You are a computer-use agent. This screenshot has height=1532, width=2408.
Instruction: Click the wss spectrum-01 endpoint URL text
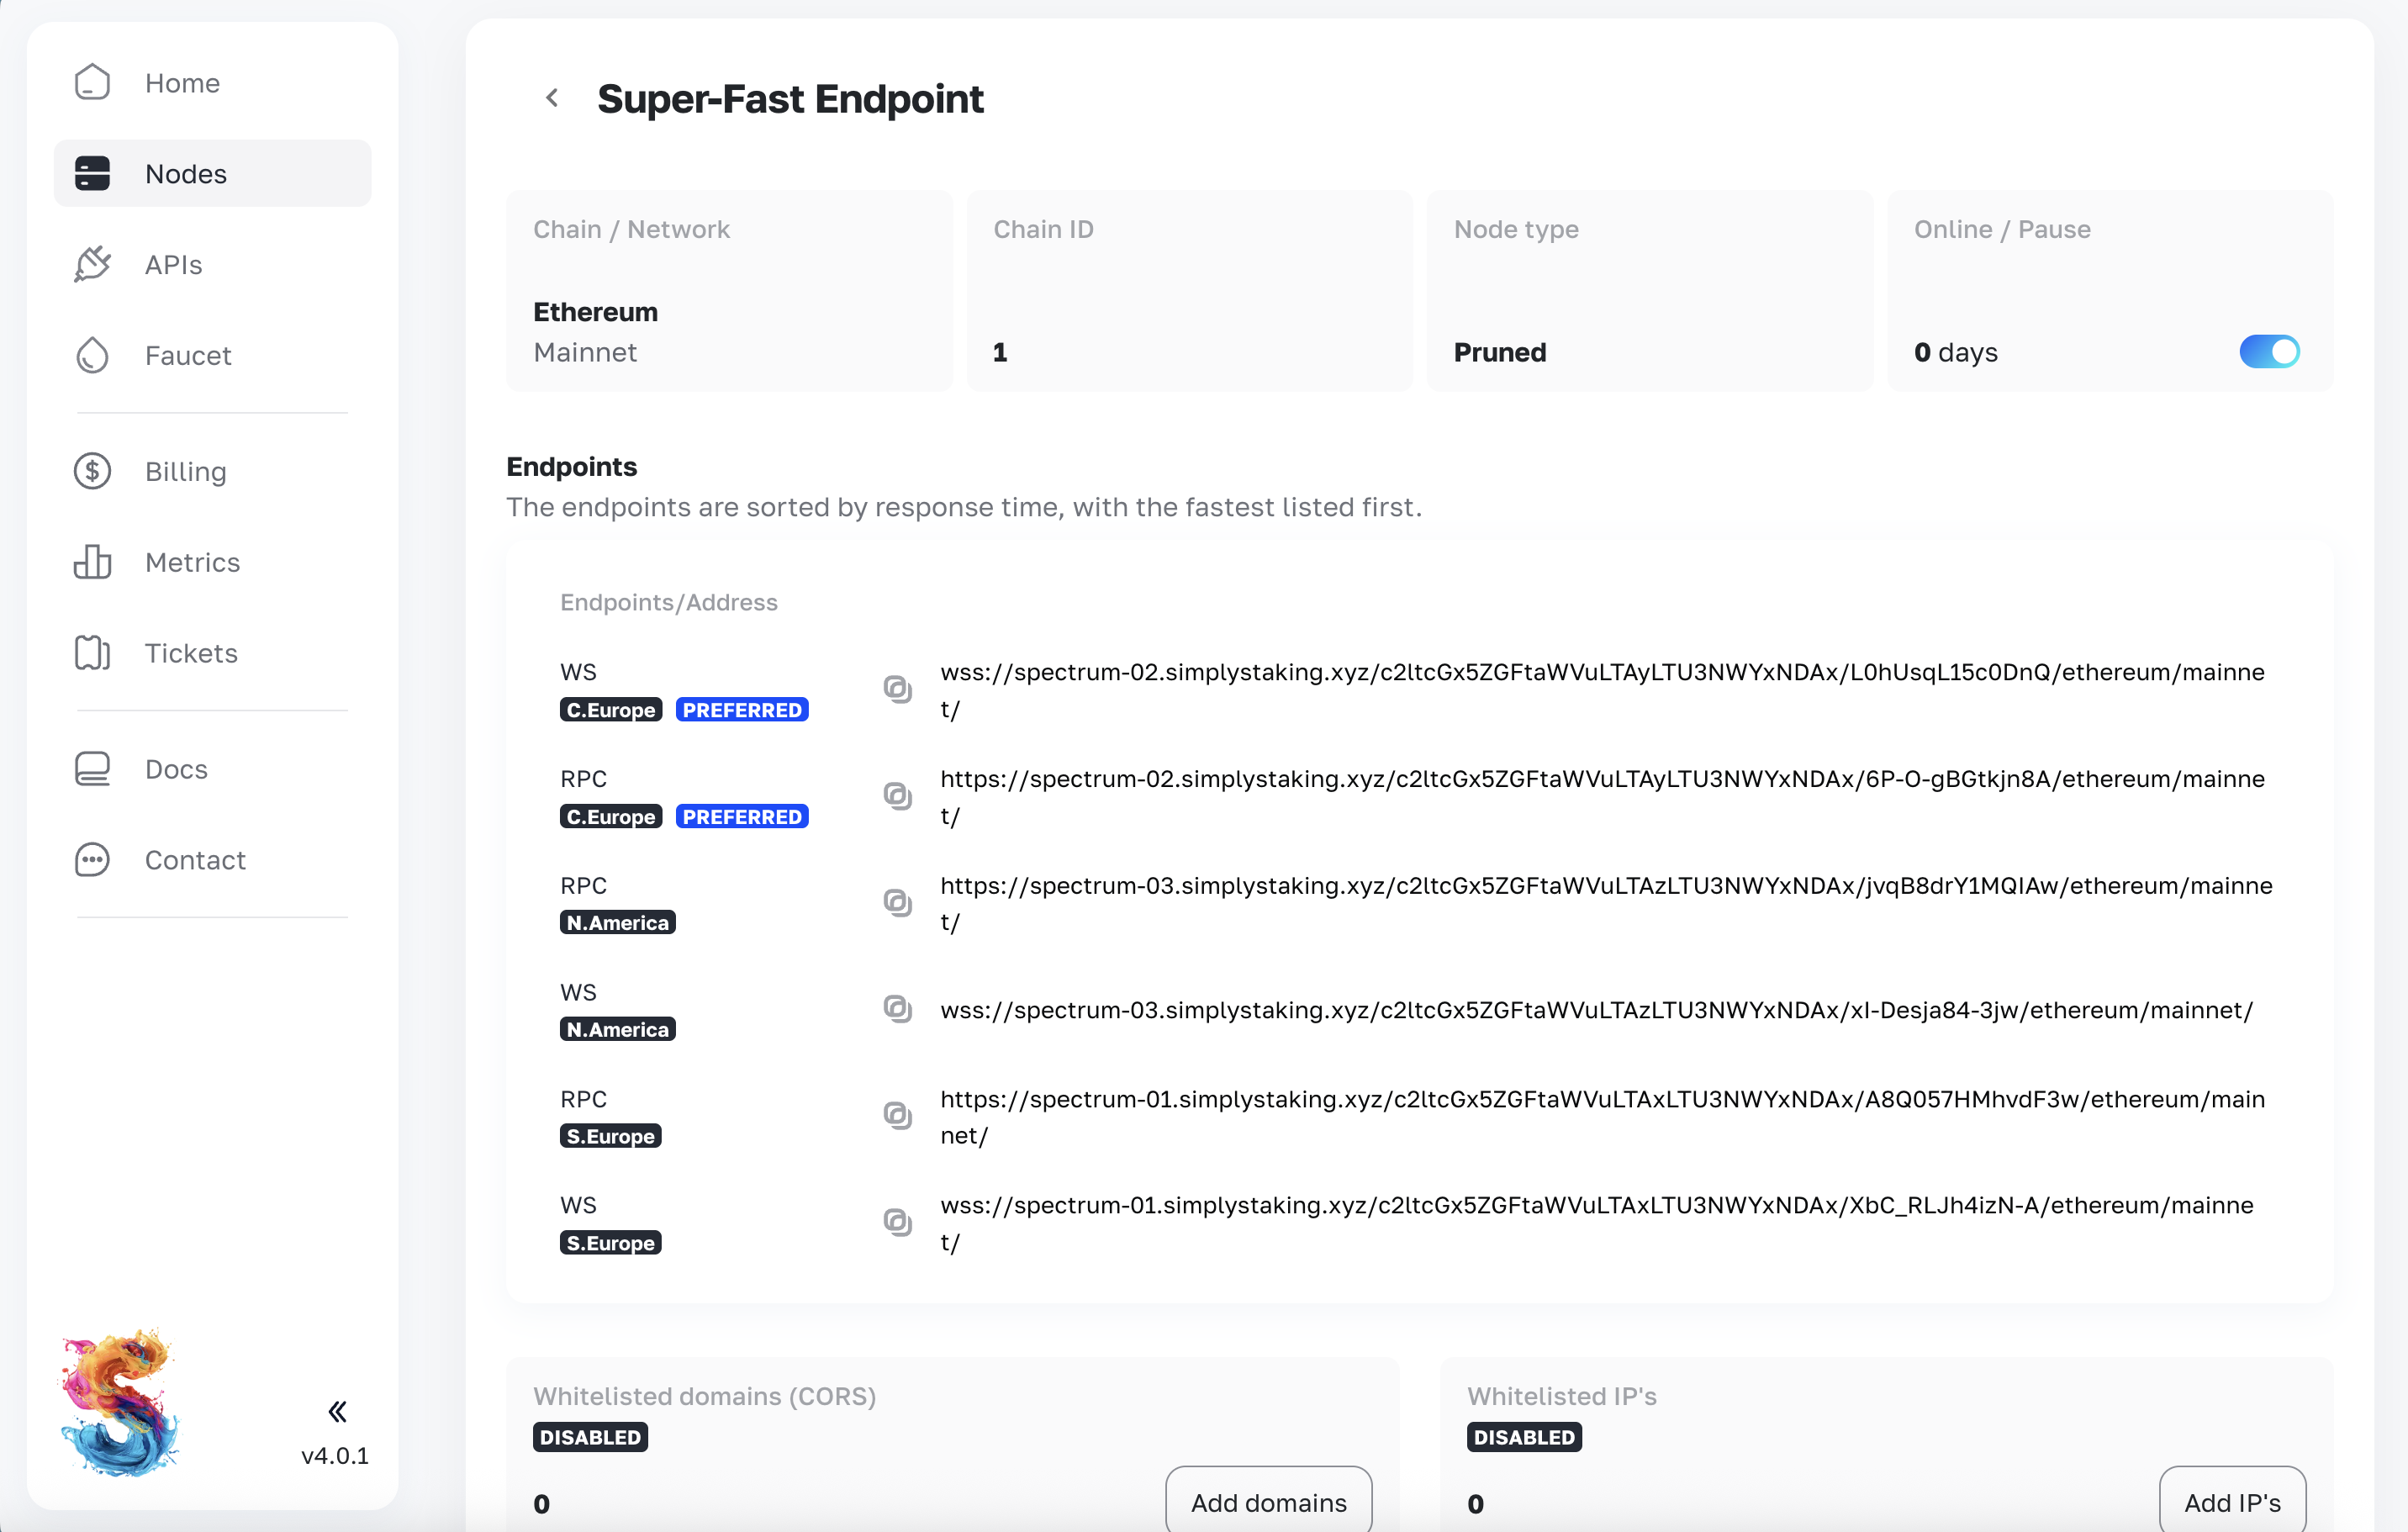[x=1596, y=1223]
